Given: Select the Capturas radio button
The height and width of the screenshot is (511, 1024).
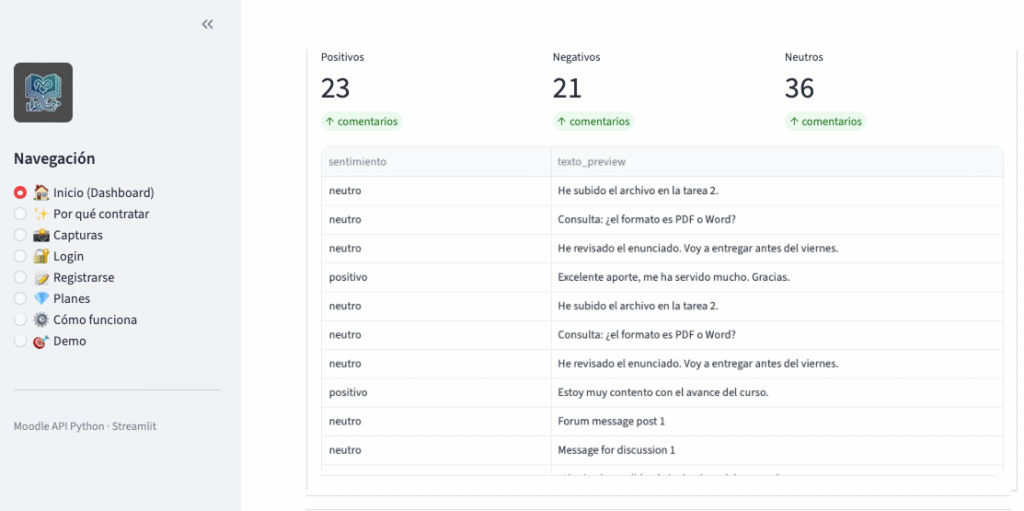Looking at the screenshot, I should pyautogui.click(x=20, y=235).
